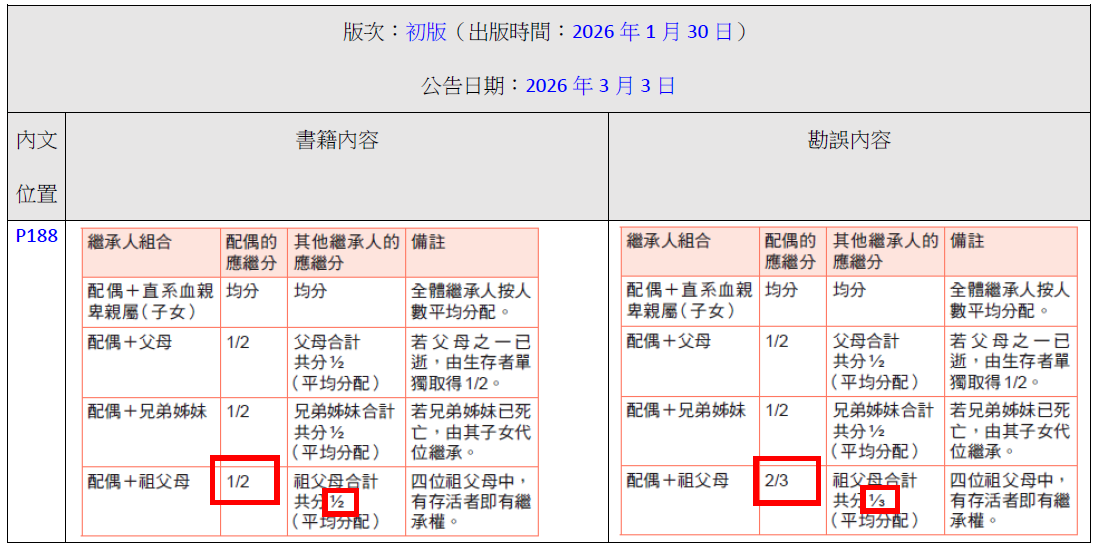Click the blue "初版" edition text
This screenshot has width=1096, height=546.
point(426,32)
